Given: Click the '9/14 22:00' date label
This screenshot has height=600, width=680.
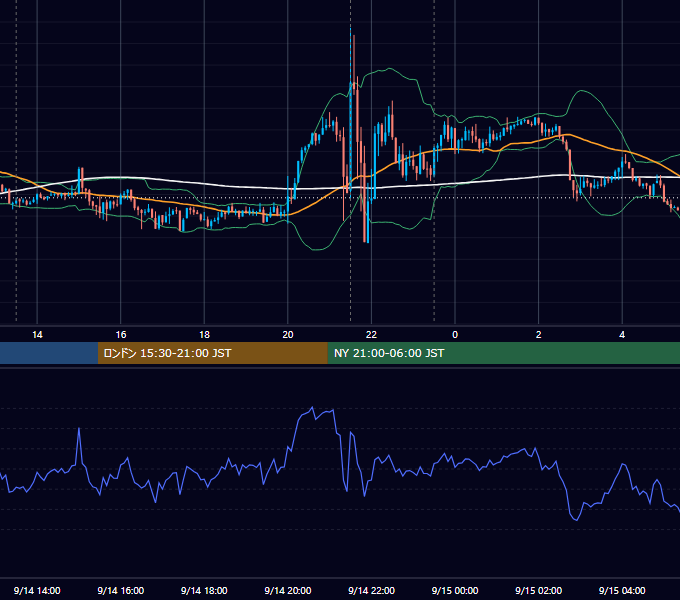Looking at the screenshot, I should tap(371, 590).
